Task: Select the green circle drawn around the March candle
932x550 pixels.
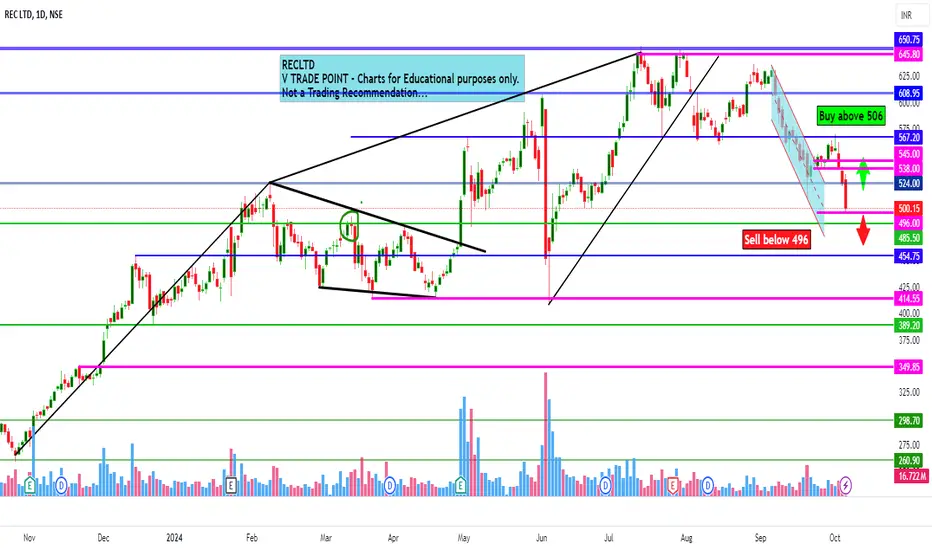Action: (x=350, y=226)
